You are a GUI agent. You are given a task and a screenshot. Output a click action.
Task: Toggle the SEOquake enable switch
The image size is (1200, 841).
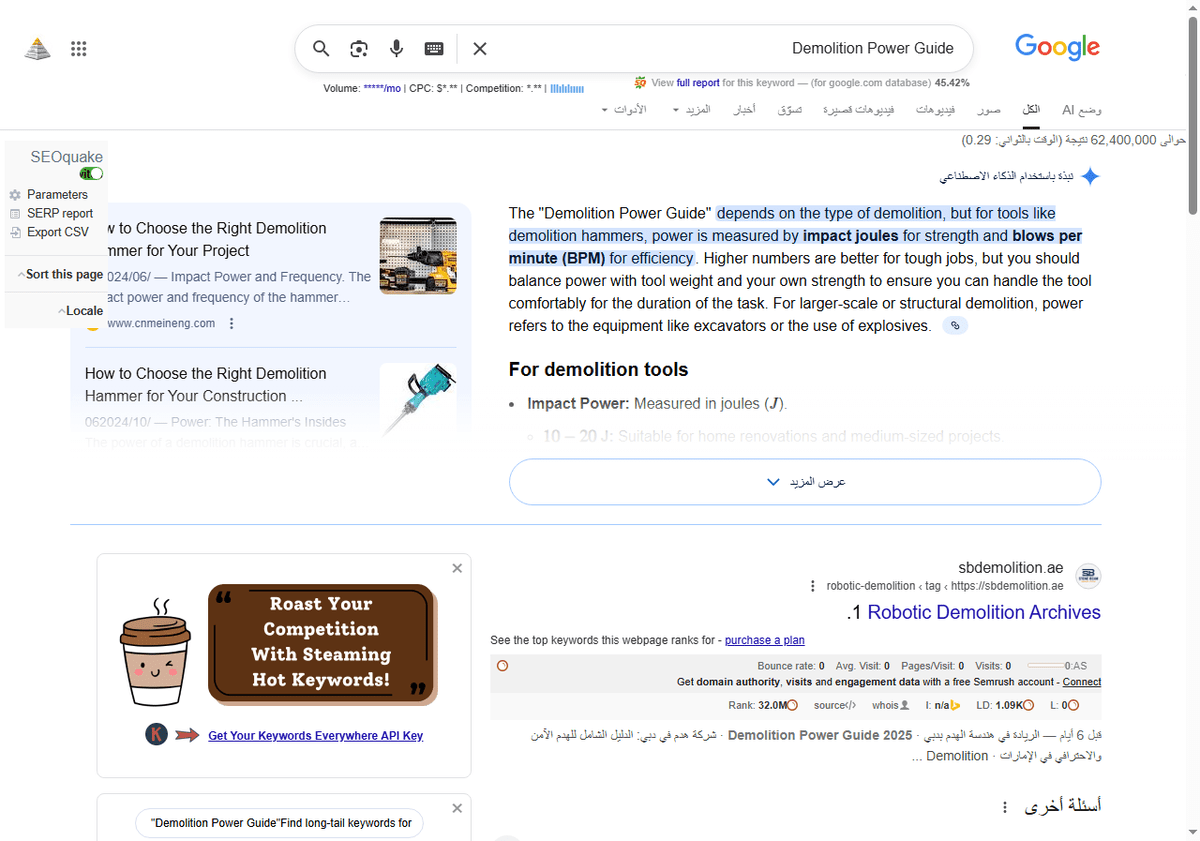click(x=91, y=173)
